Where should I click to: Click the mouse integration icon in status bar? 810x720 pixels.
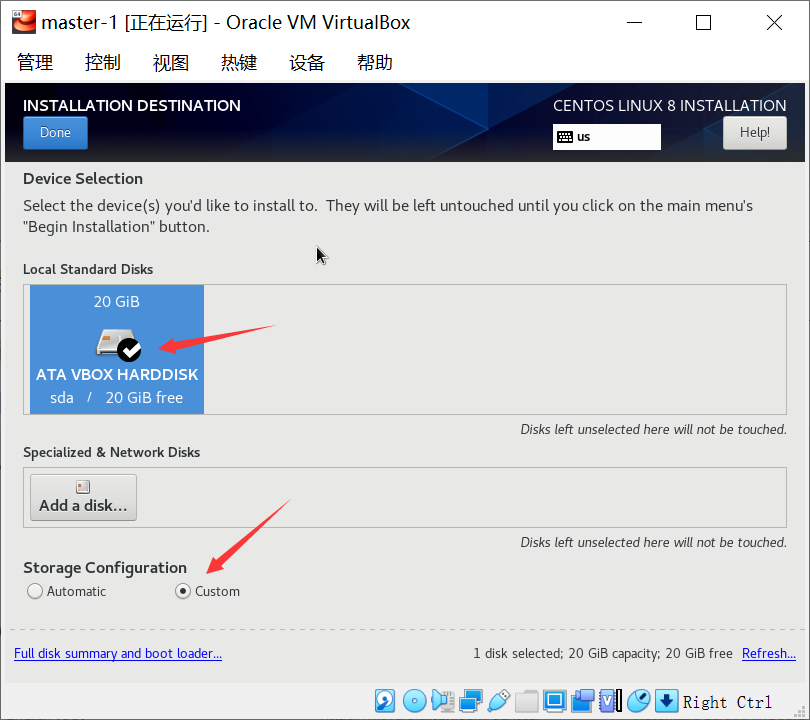[638, 701]
